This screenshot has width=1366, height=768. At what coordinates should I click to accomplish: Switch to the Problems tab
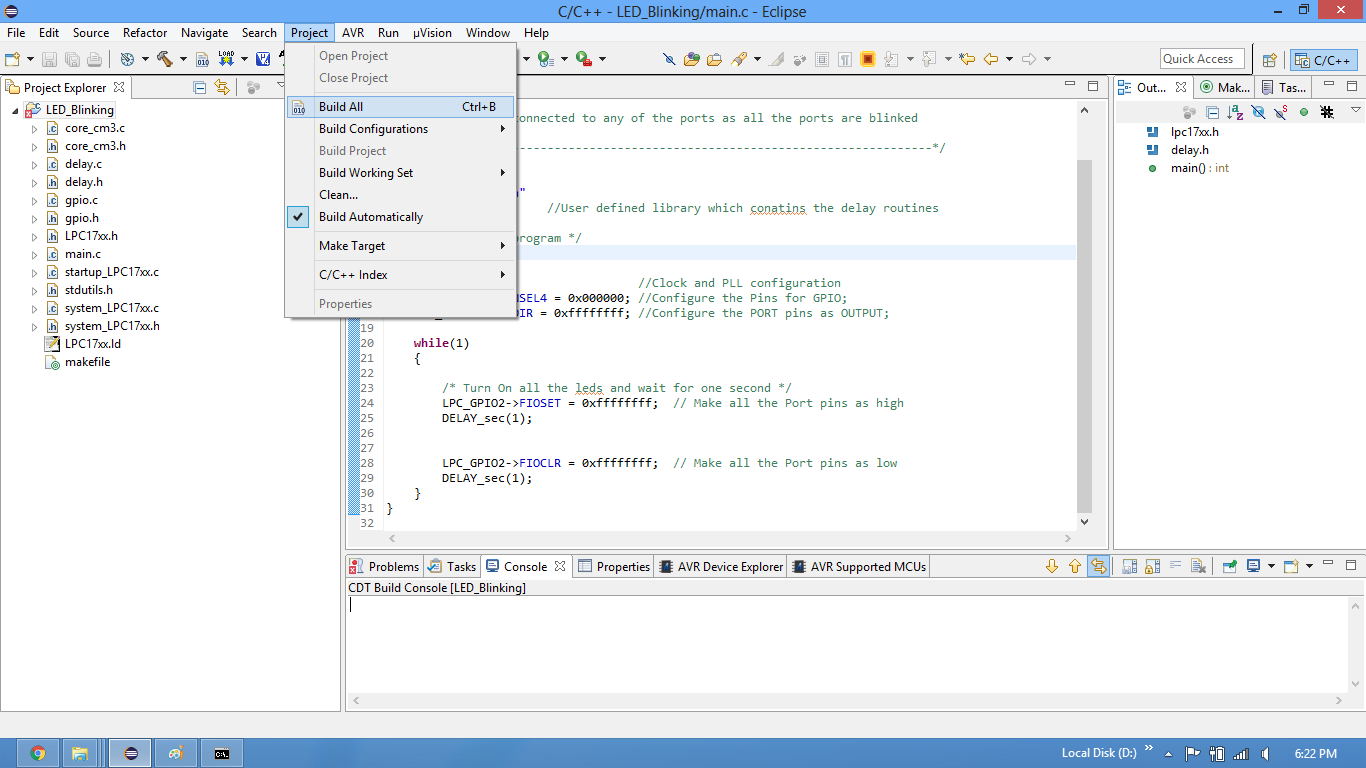point(384,566)
